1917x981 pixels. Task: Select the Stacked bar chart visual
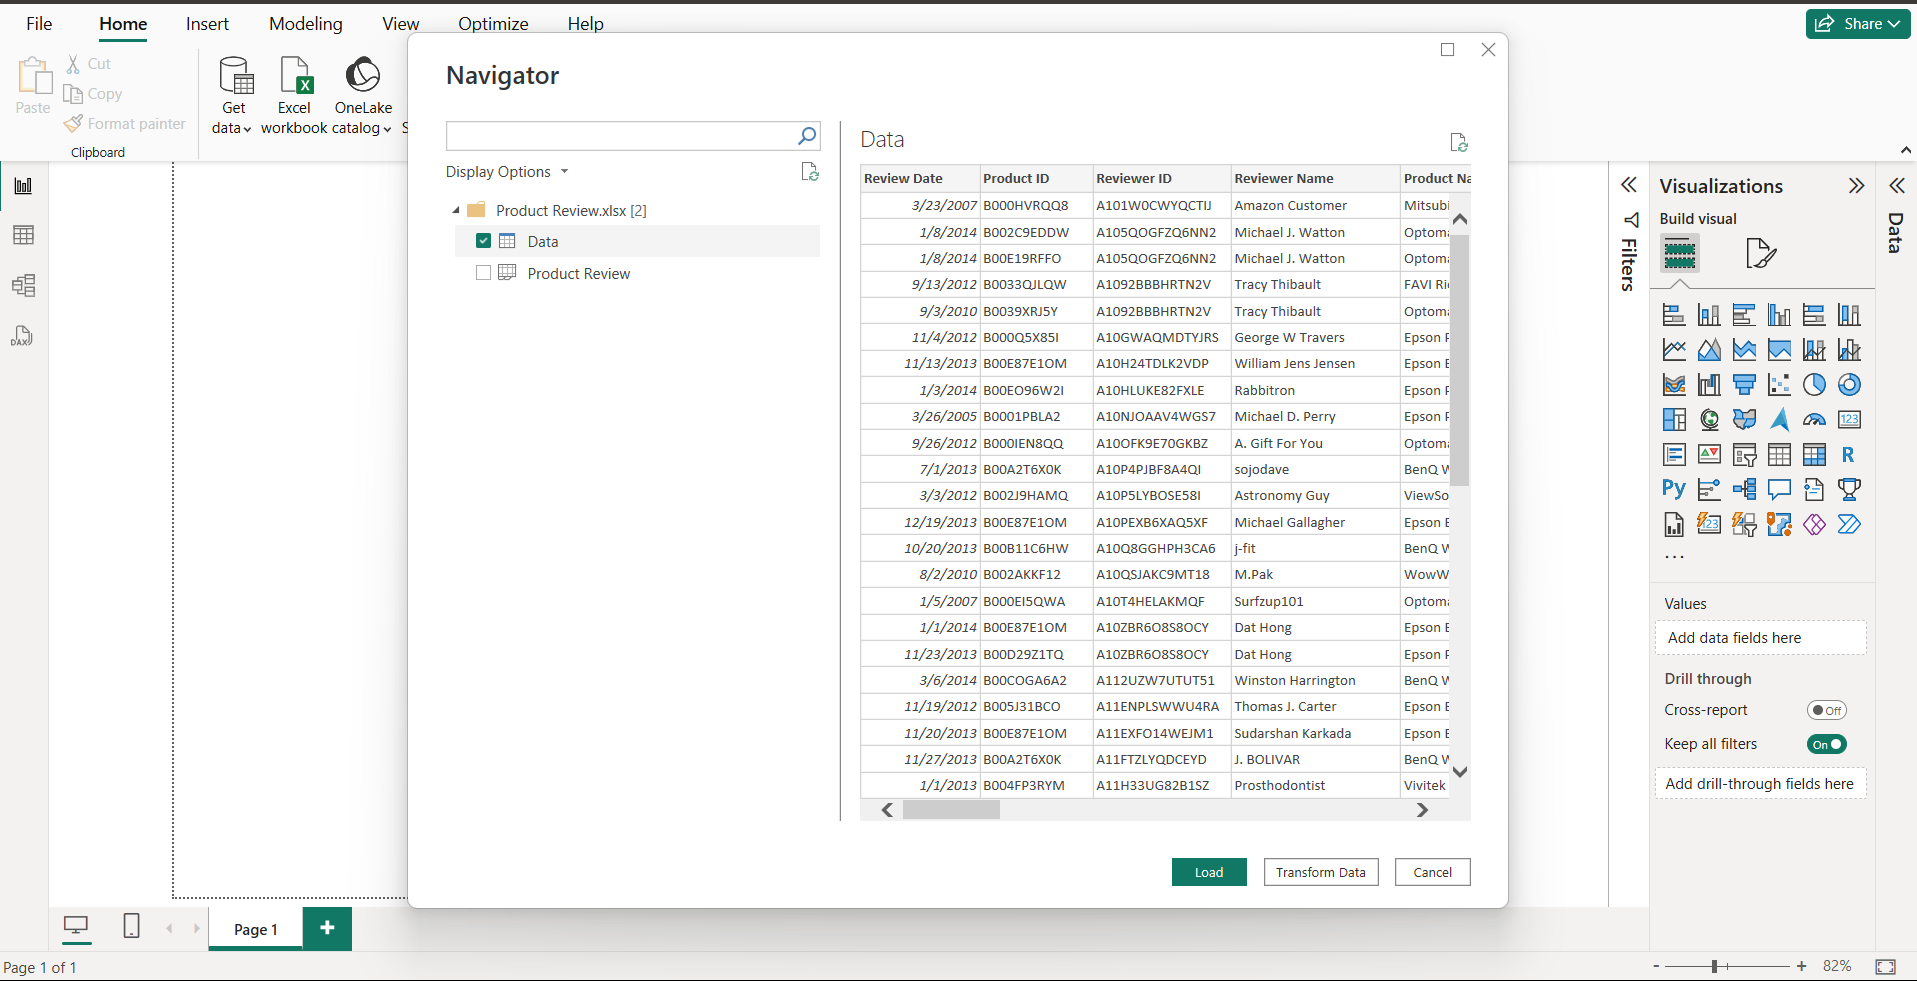pyautogui.click(x=1674, y=315)
